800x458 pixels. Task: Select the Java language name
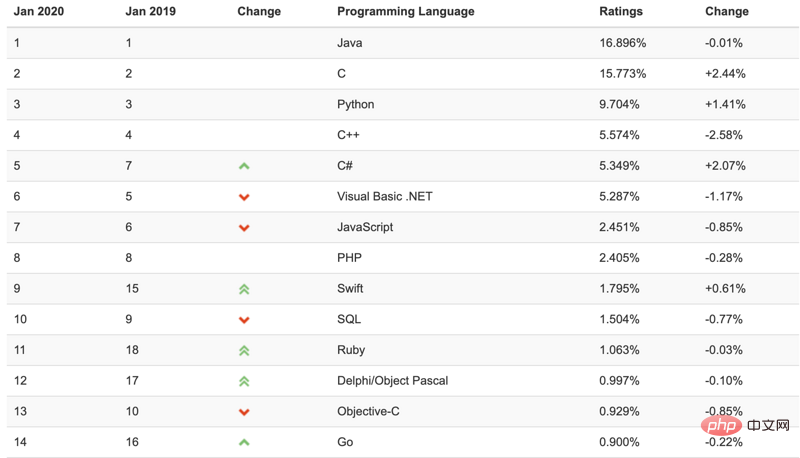[x=349, y=43]
